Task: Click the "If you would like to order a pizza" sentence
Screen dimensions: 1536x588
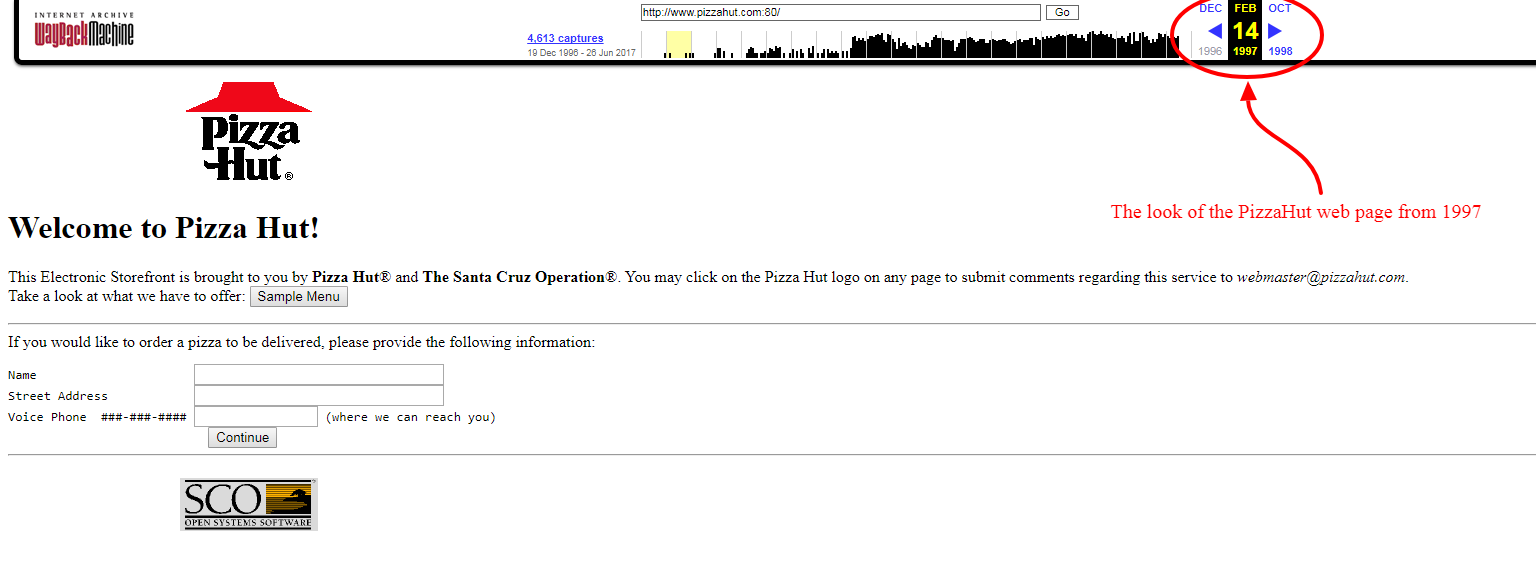Action: pyautogui.click(x=301, y=342)
